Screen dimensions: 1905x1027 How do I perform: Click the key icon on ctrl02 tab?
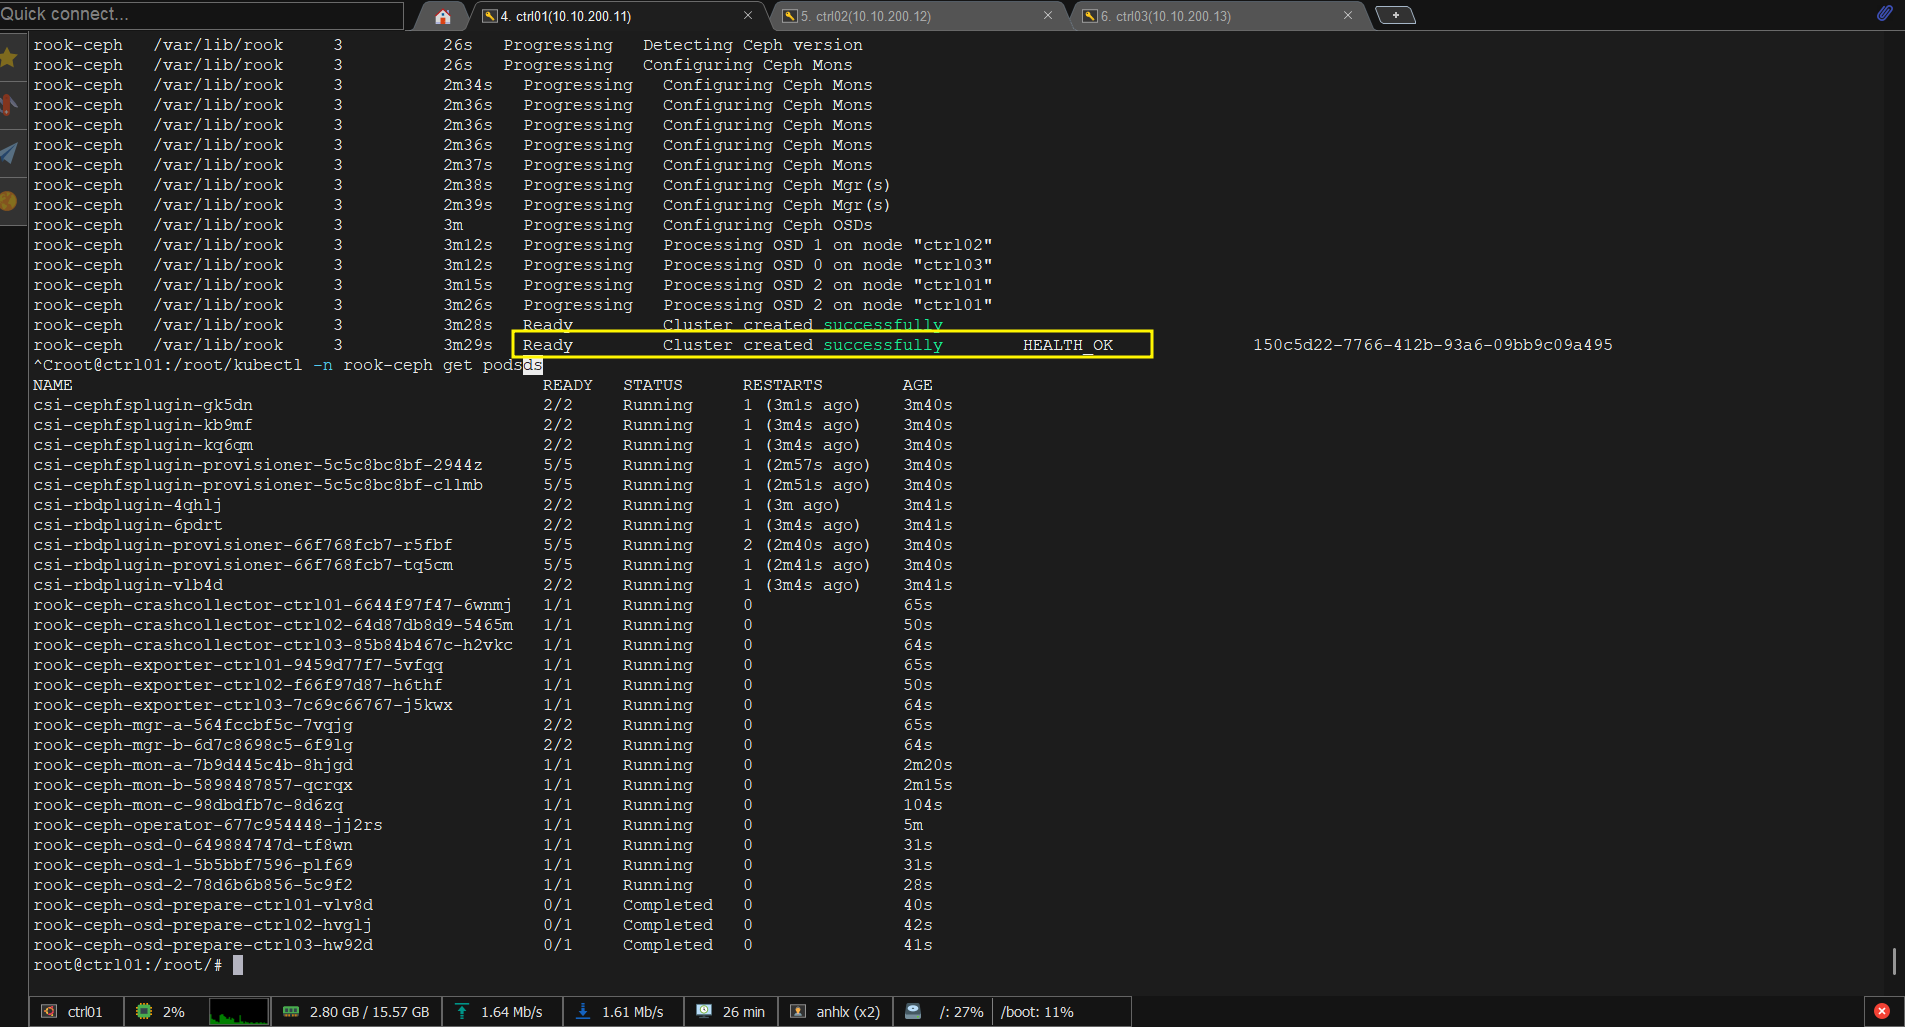coord(789,16)
